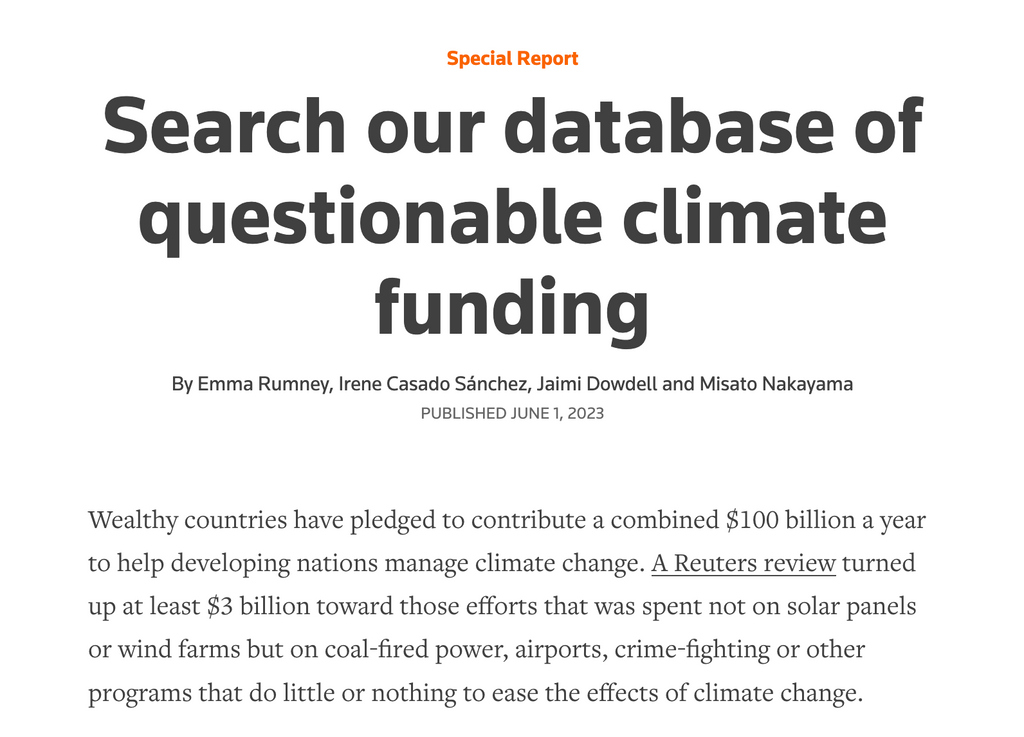The width and height of the screenshot is (1024, 737).
Task: Click the orange 'Special Report' label
Action: click(x=513, y=59)
